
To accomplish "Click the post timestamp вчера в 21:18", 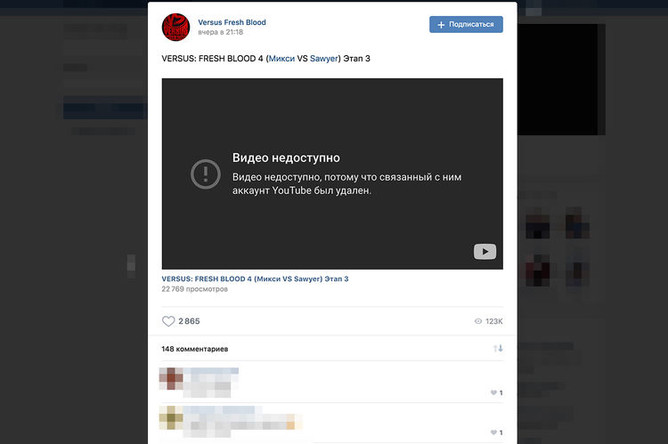I will [x=220, y=32].
